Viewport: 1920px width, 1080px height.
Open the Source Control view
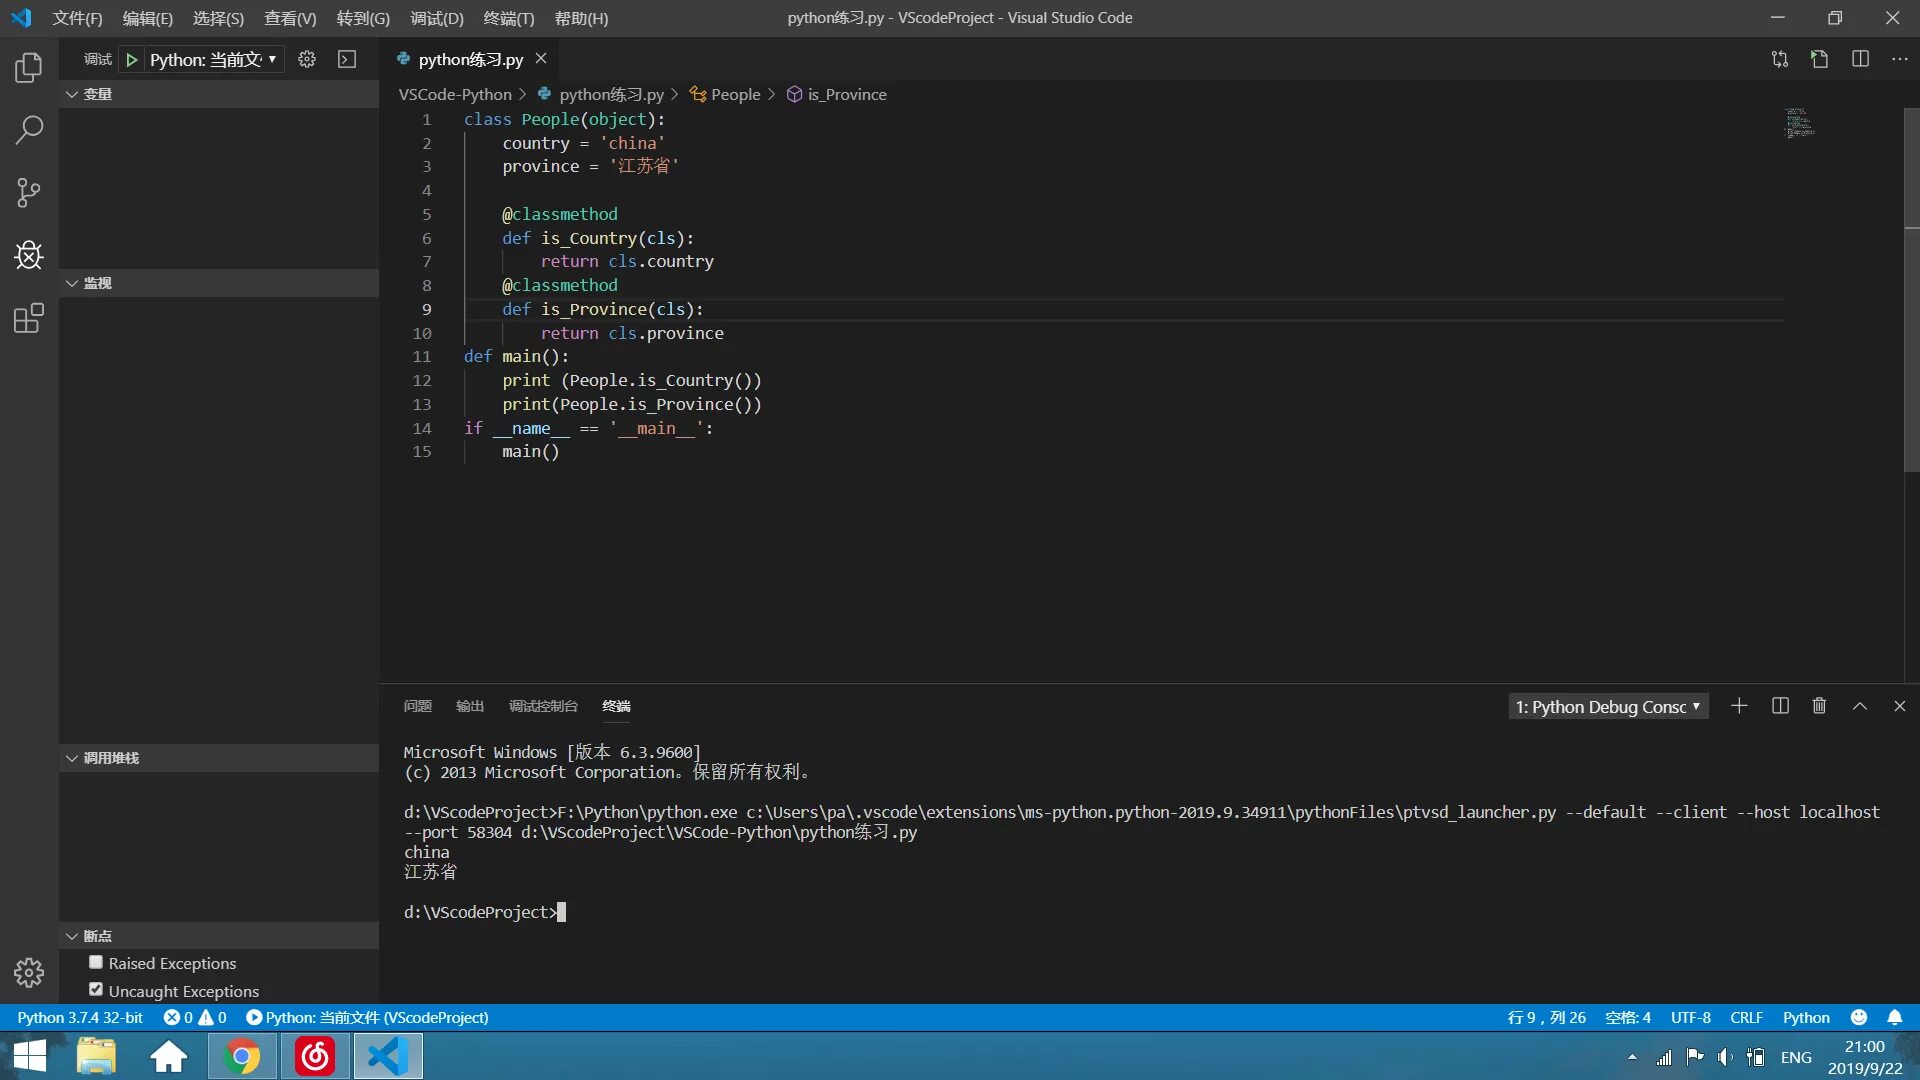point(29,192)
